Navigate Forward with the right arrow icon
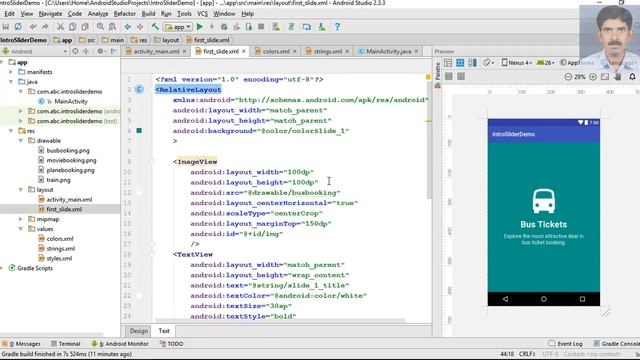Viewport: 640px width, 360px height. click(x=140, y=27)
